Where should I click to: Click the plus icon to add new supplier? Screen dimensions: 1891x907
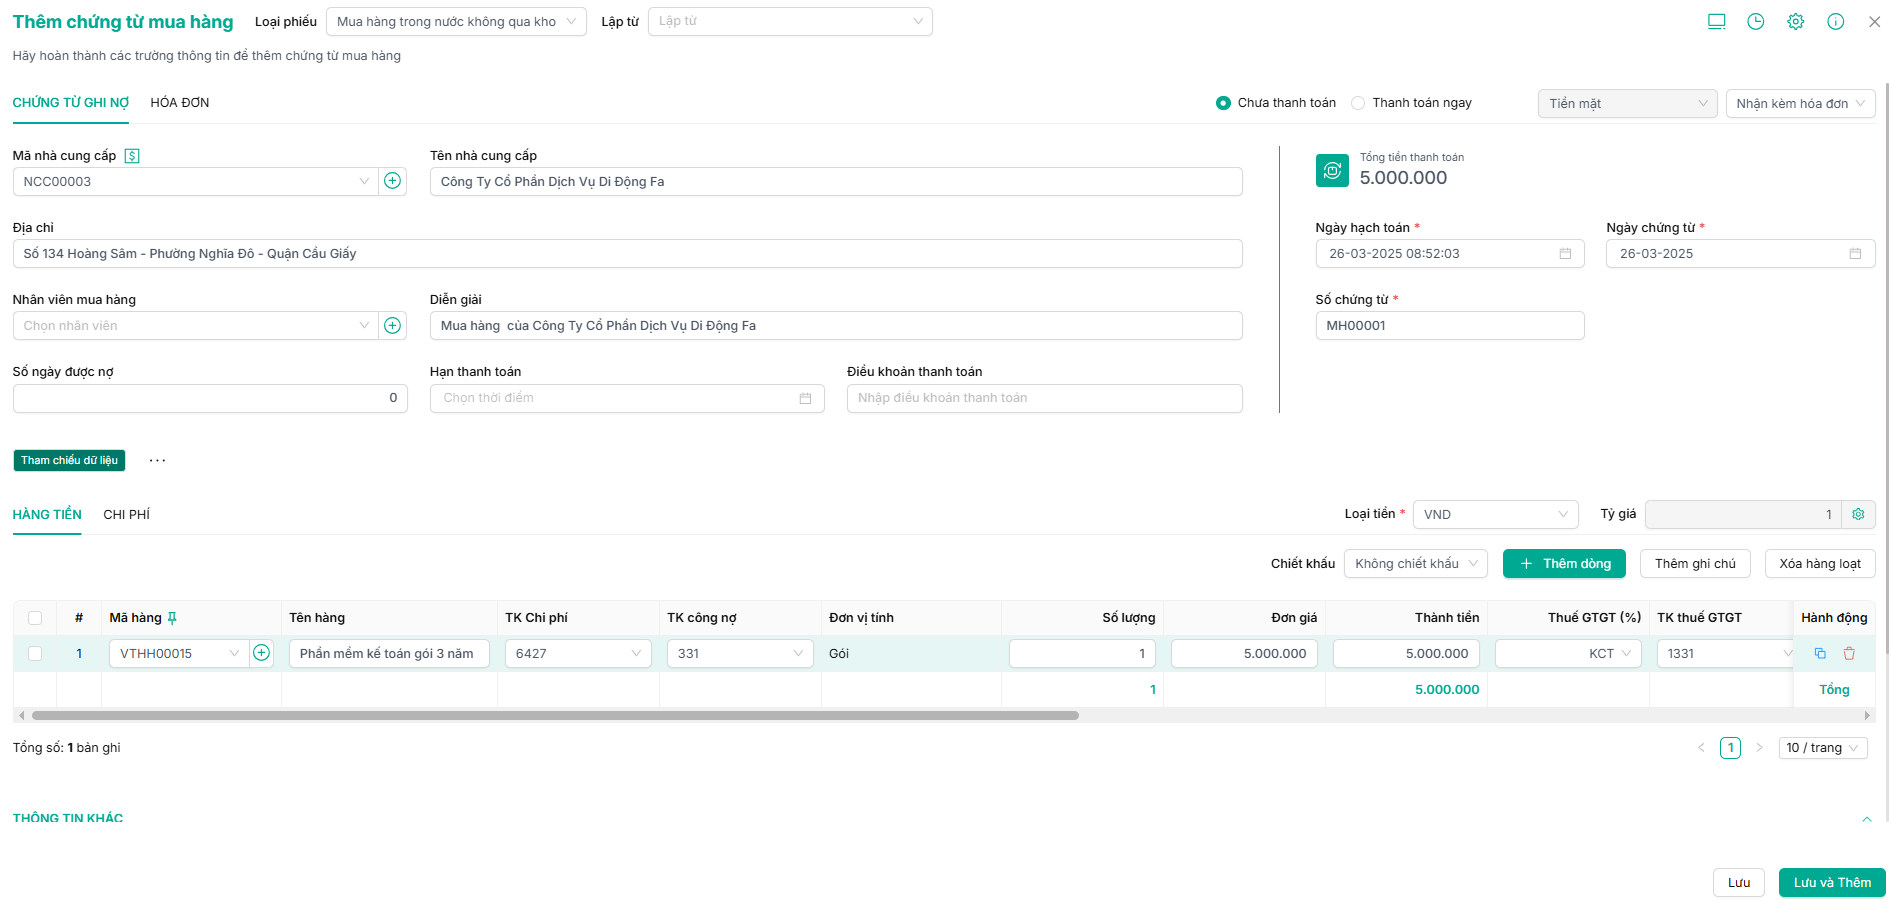tap(393, 181)
